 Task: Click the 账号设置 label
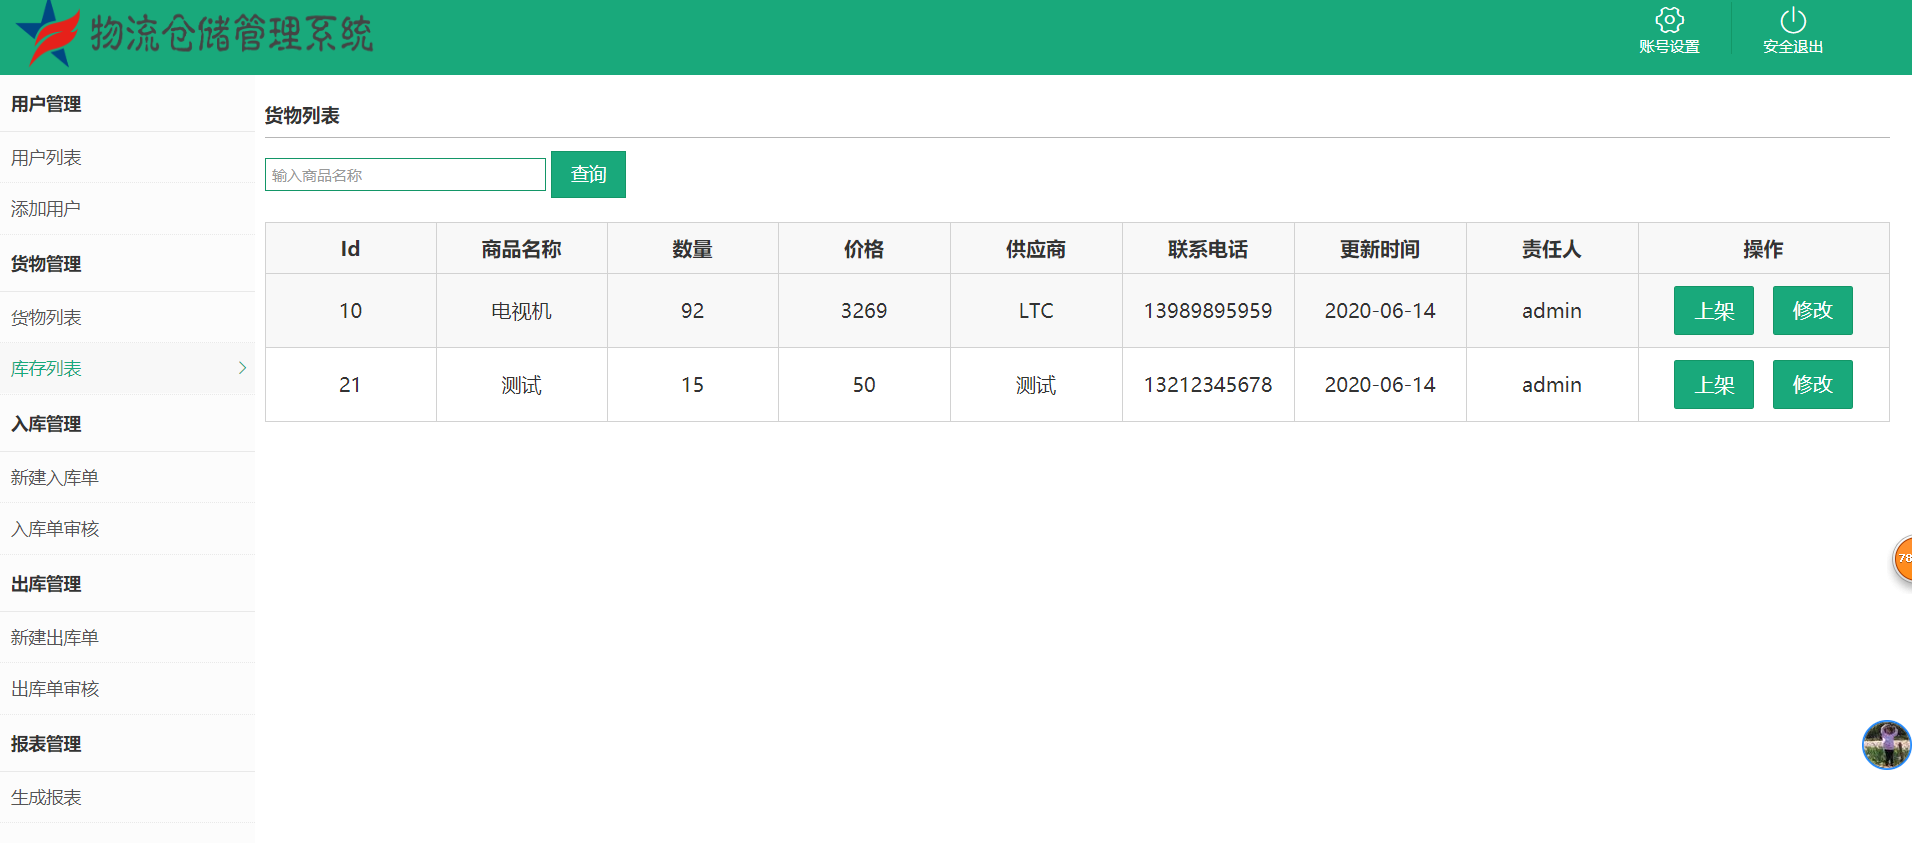[x=1669, y=47]
